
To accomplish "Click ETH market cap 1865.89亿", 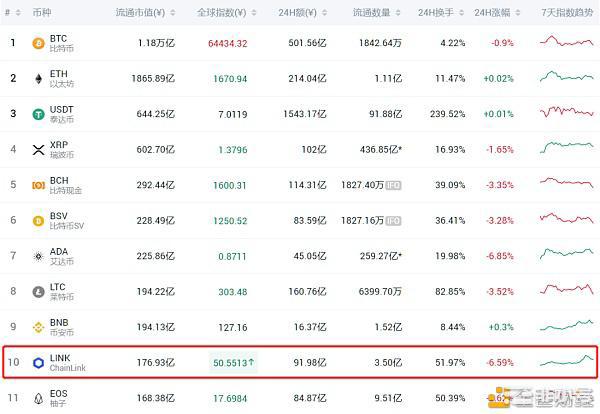I will click(153, 79).
